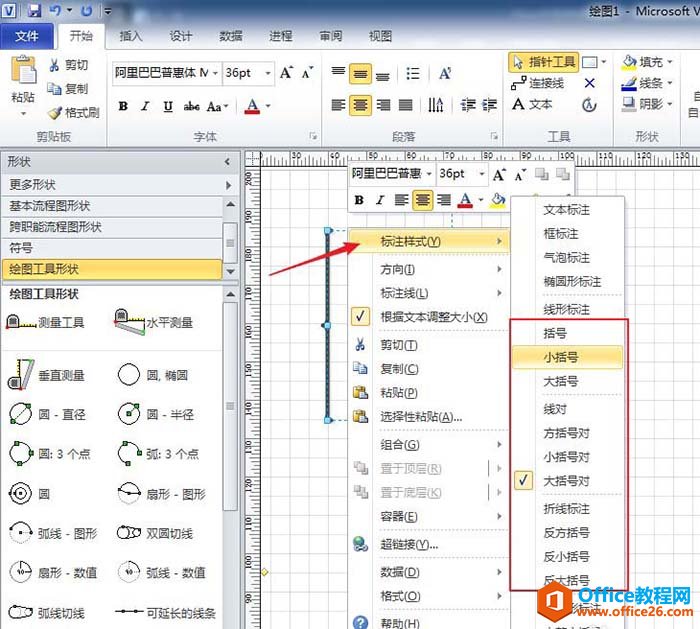The width and height of the screenshot is (700, 629).
Task: Click the Format Painter (格式刷) brush
Action: pos(54,112)
